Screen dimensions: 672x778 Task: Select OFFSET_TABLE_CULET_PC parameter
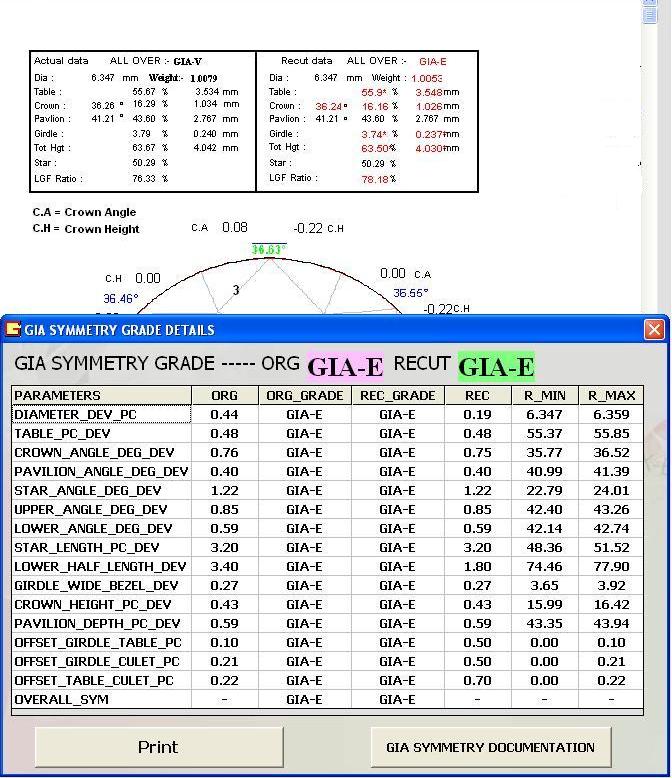pos(101,681)
